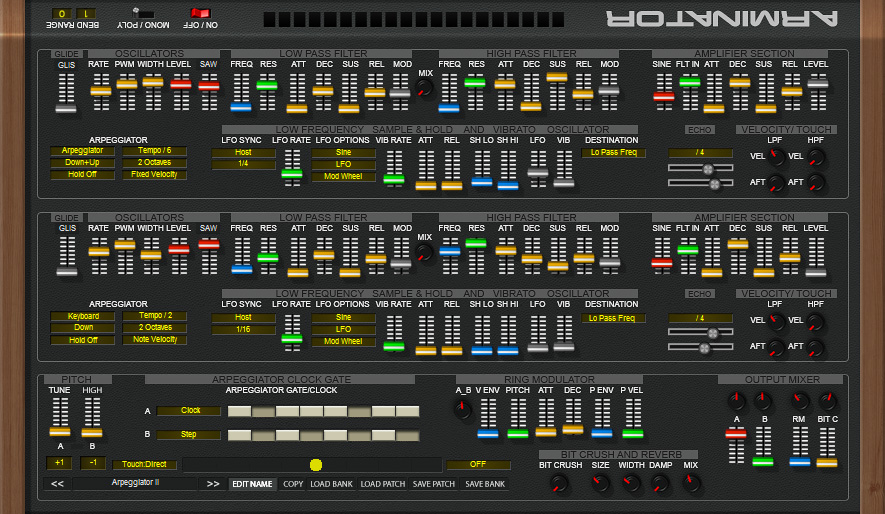Go to previous patch with << arrow
This screenshot has width=885, height=514.
(57, 484)
